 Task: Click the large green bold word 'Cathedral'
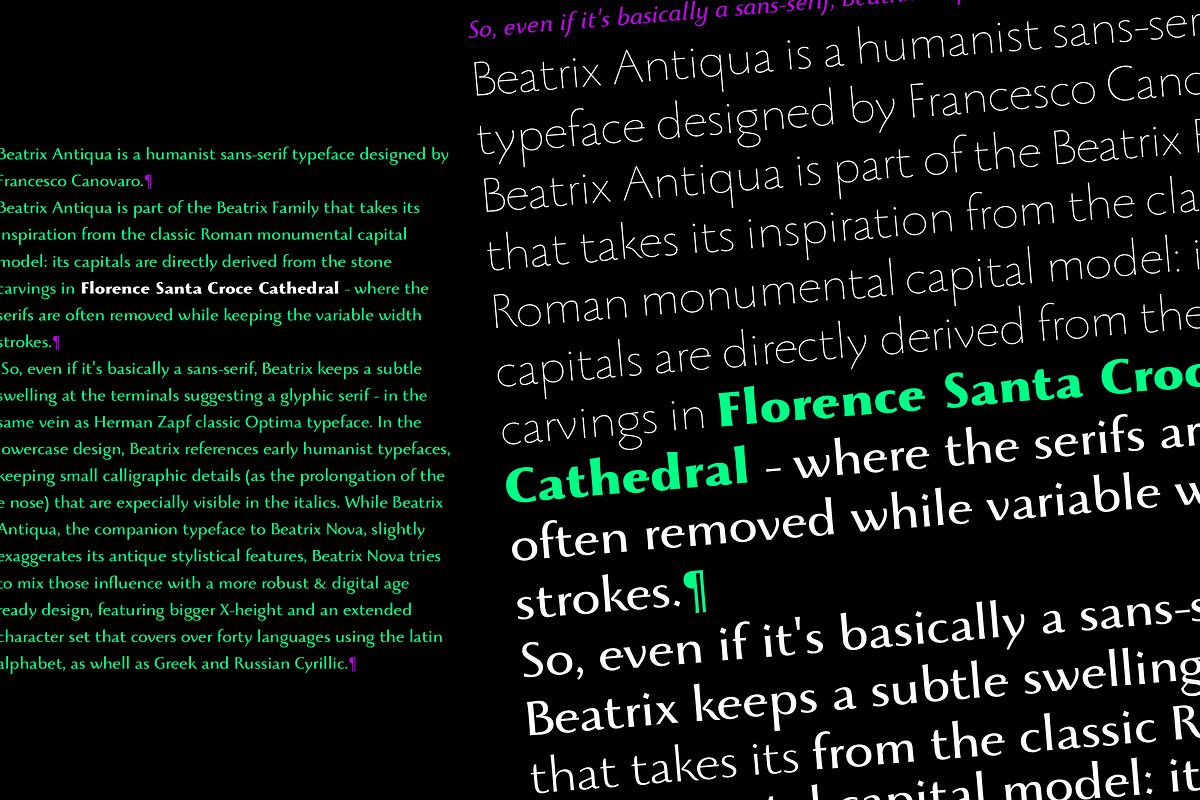(628, 474)
